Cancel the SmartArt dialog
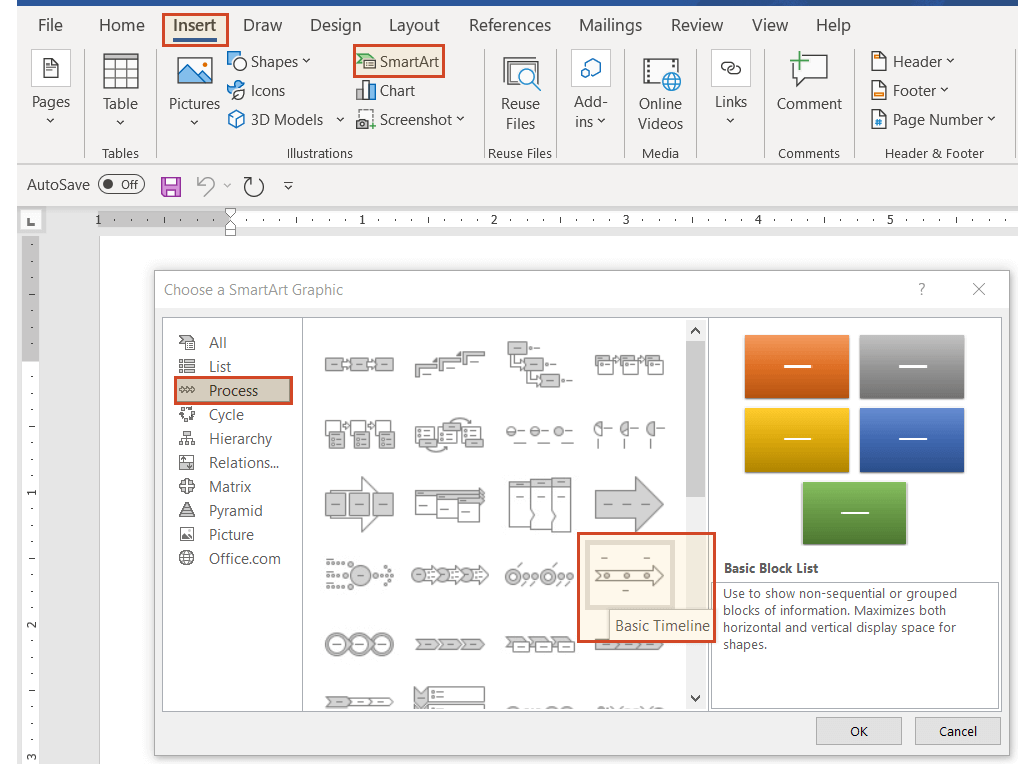 click(x=957, y=731)
